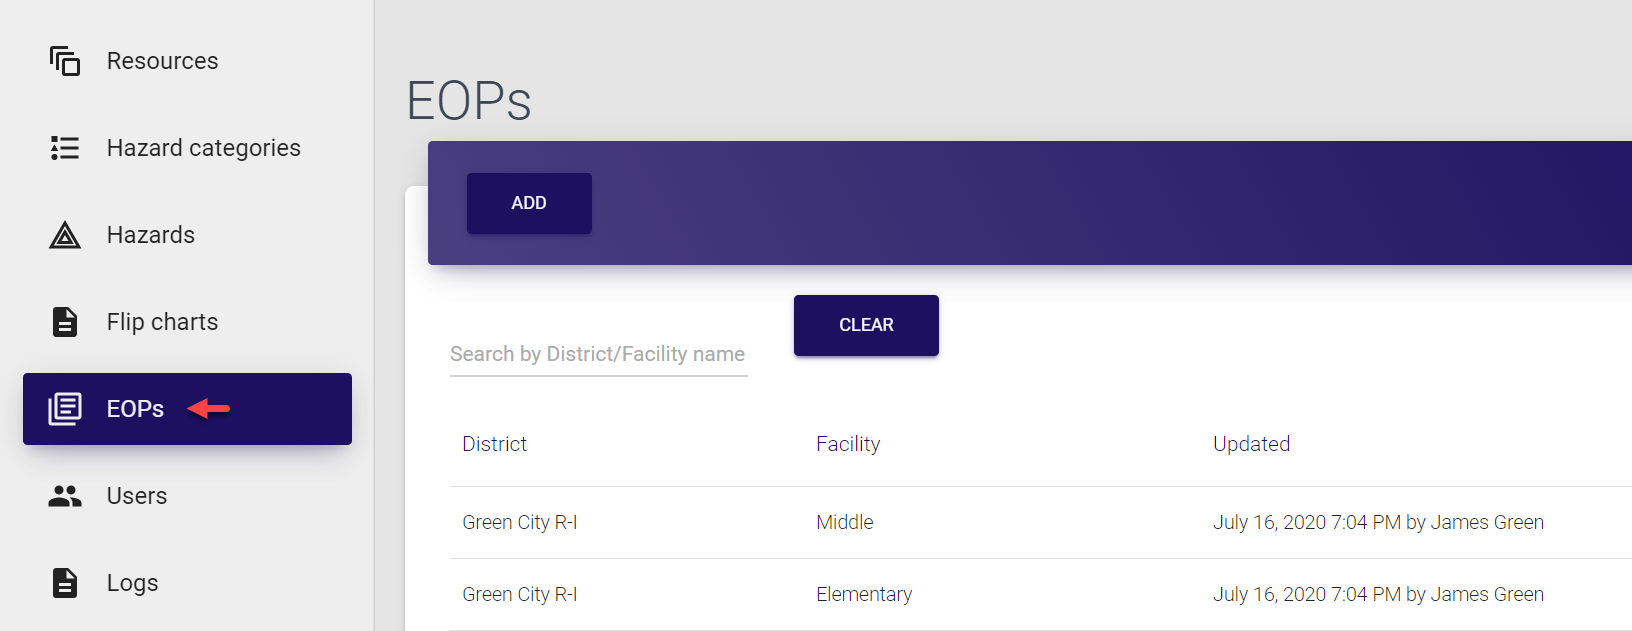Click the Flip charts document icon

(x=65, y=322)
